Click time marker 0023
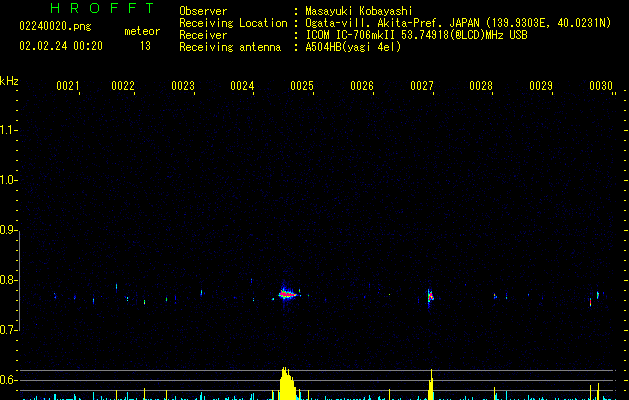This screenshot has width=629, height=400. (183, 86)
